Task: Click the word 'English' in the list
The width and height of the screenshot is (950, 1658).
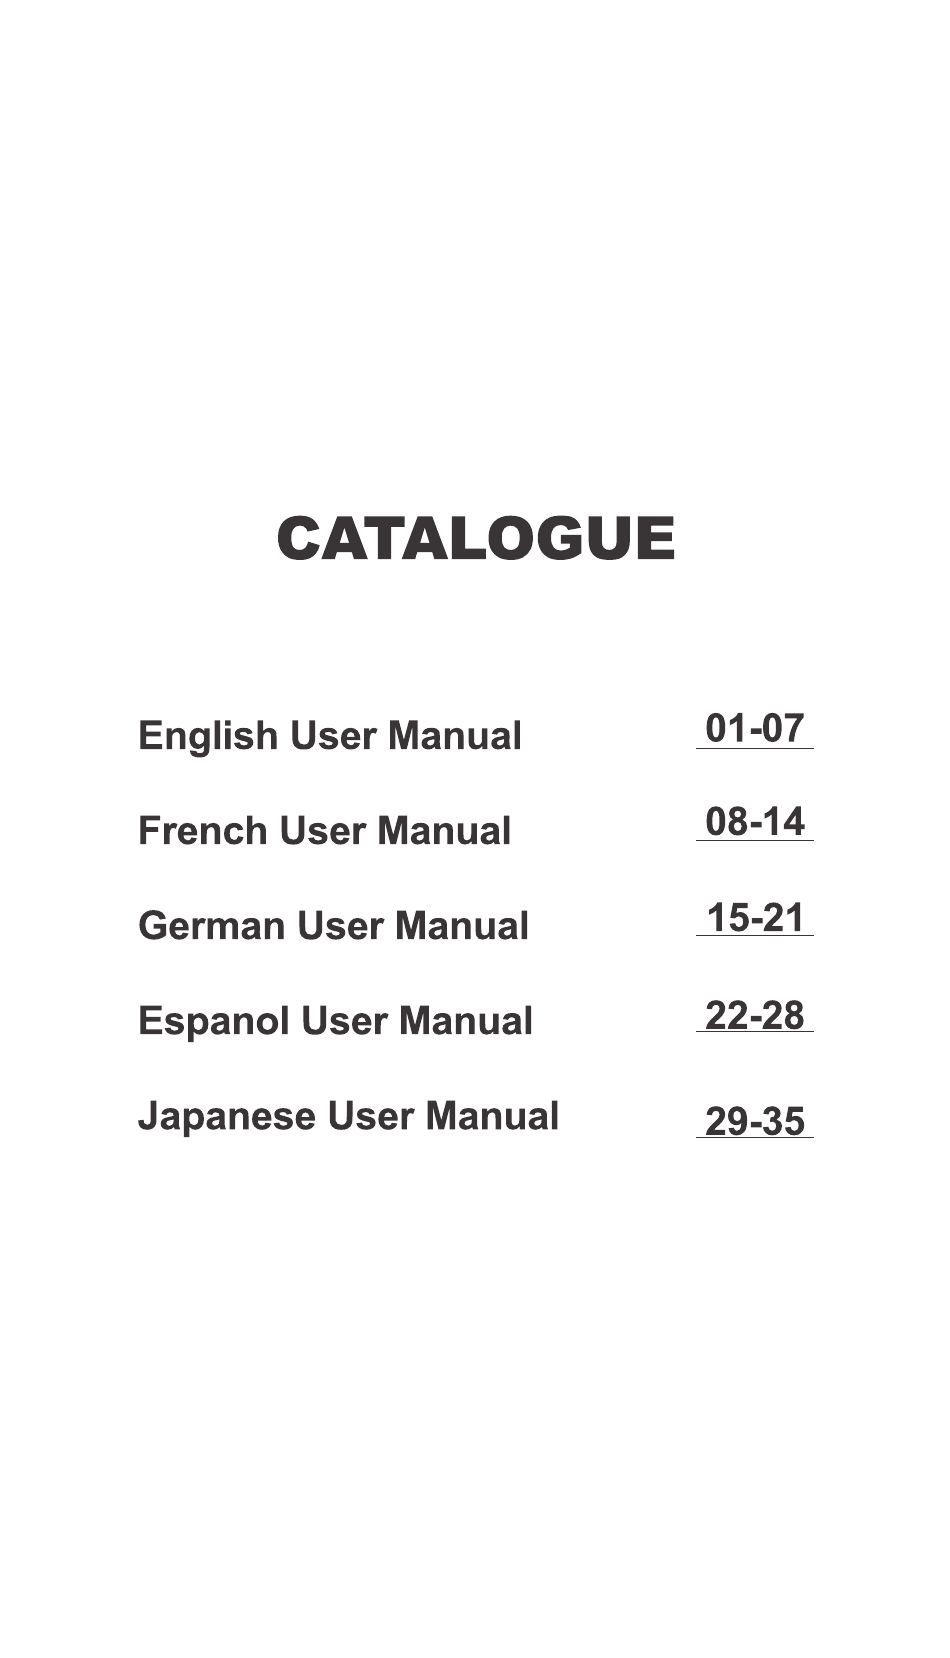Action: coord(208,737)
